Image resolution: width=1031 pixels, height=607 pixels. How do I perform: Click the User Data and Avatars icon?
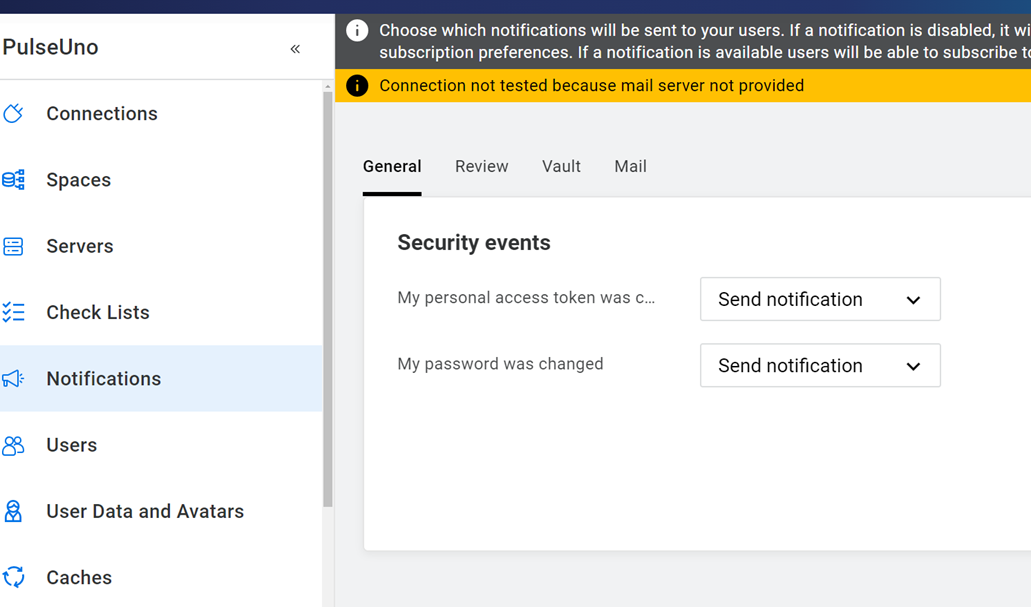click(x=13, y=511)
